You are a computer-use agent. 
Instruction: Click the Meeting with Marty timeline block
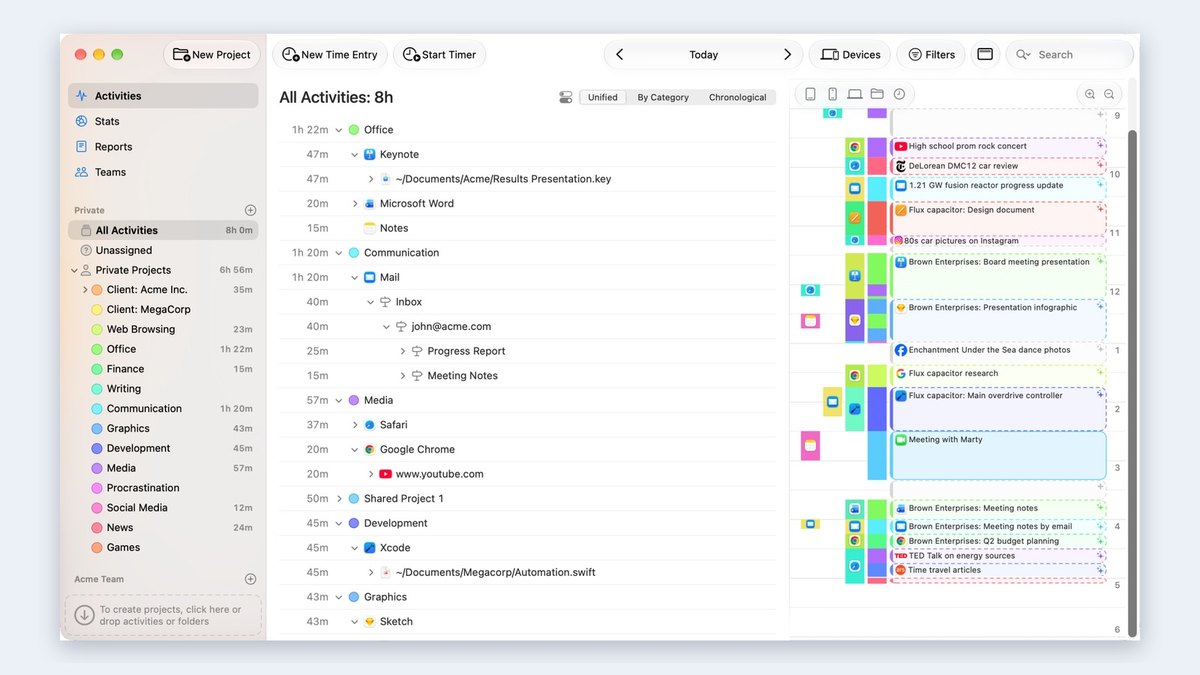(998, 455)
